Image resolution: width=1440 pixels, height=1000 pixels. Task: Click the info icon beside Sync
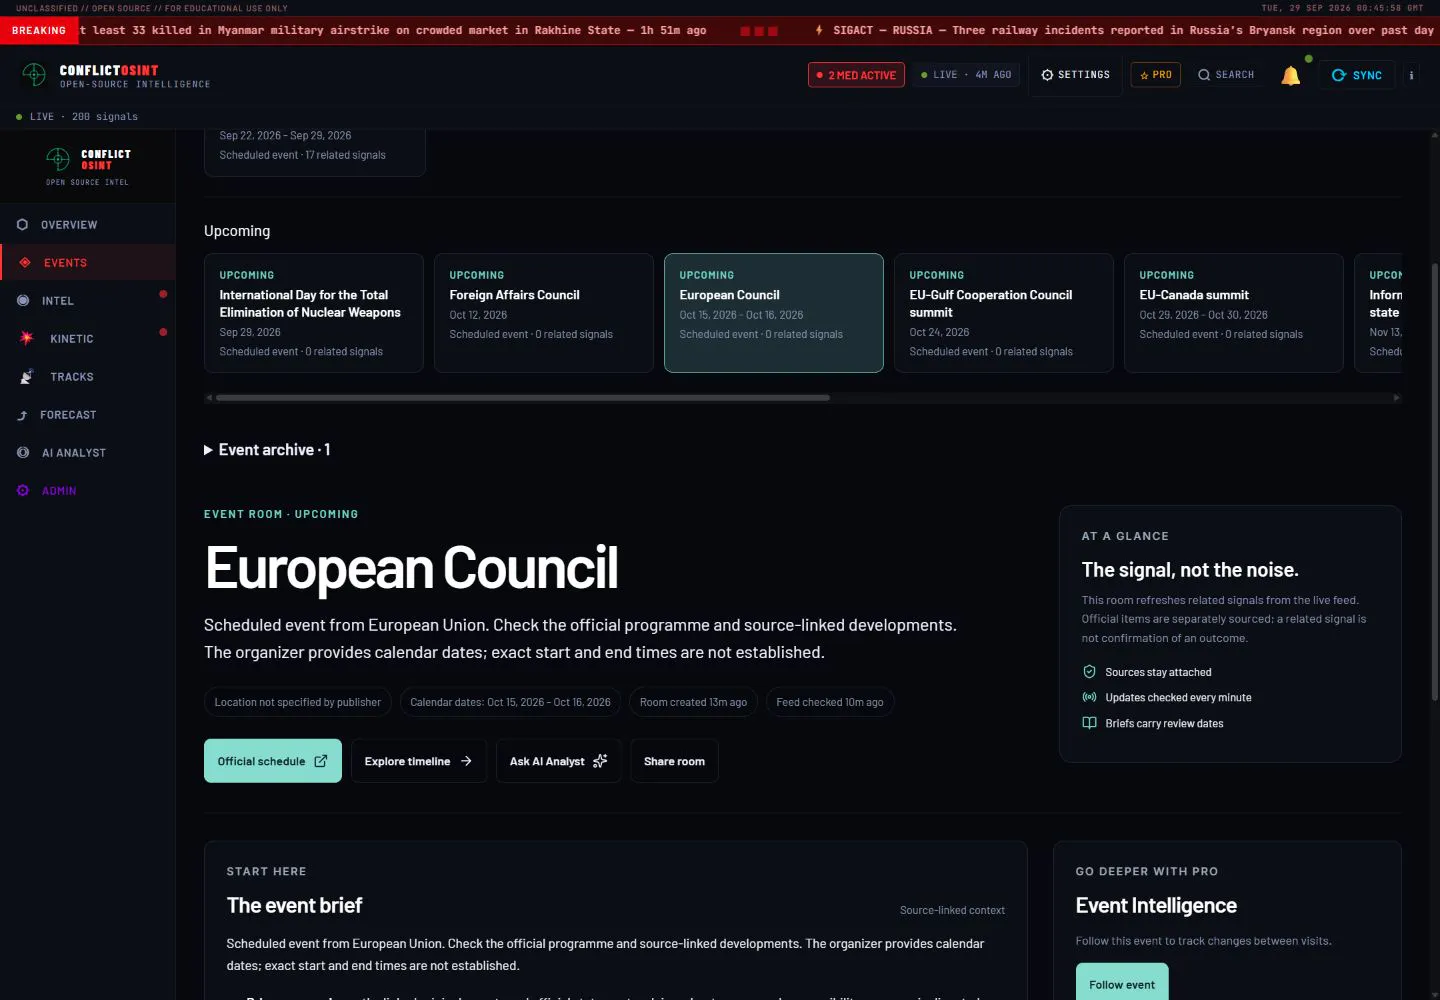point(1411,75)
